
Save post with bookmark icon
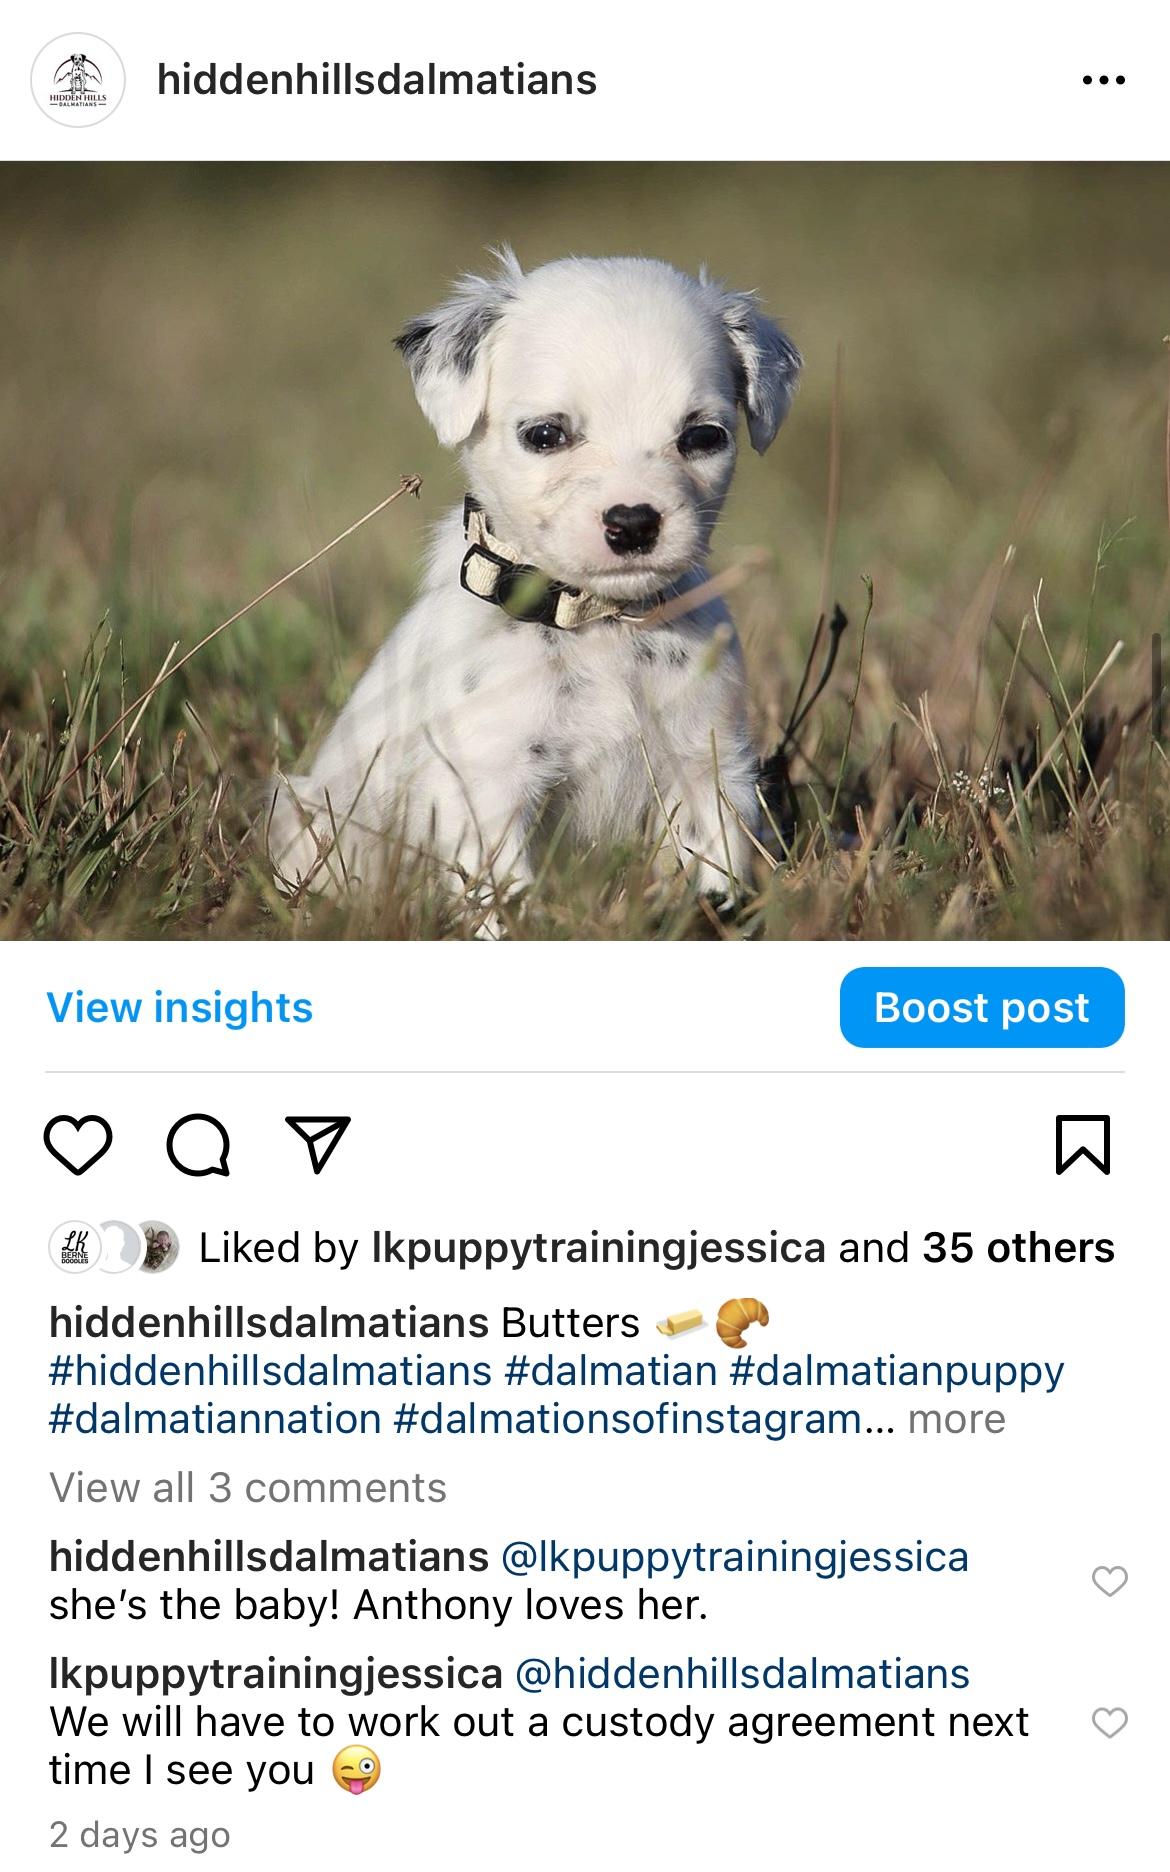pyautogui.click(x=1083, y=1145)
